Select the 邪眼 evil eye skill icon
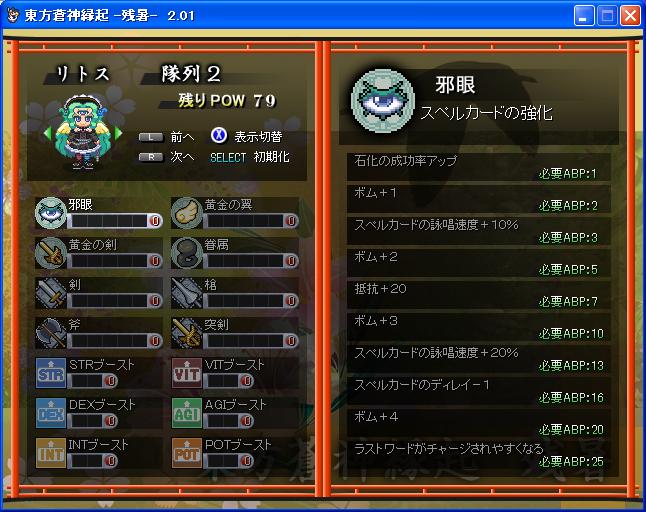The image size is (646, 512). tap(51, 213)
